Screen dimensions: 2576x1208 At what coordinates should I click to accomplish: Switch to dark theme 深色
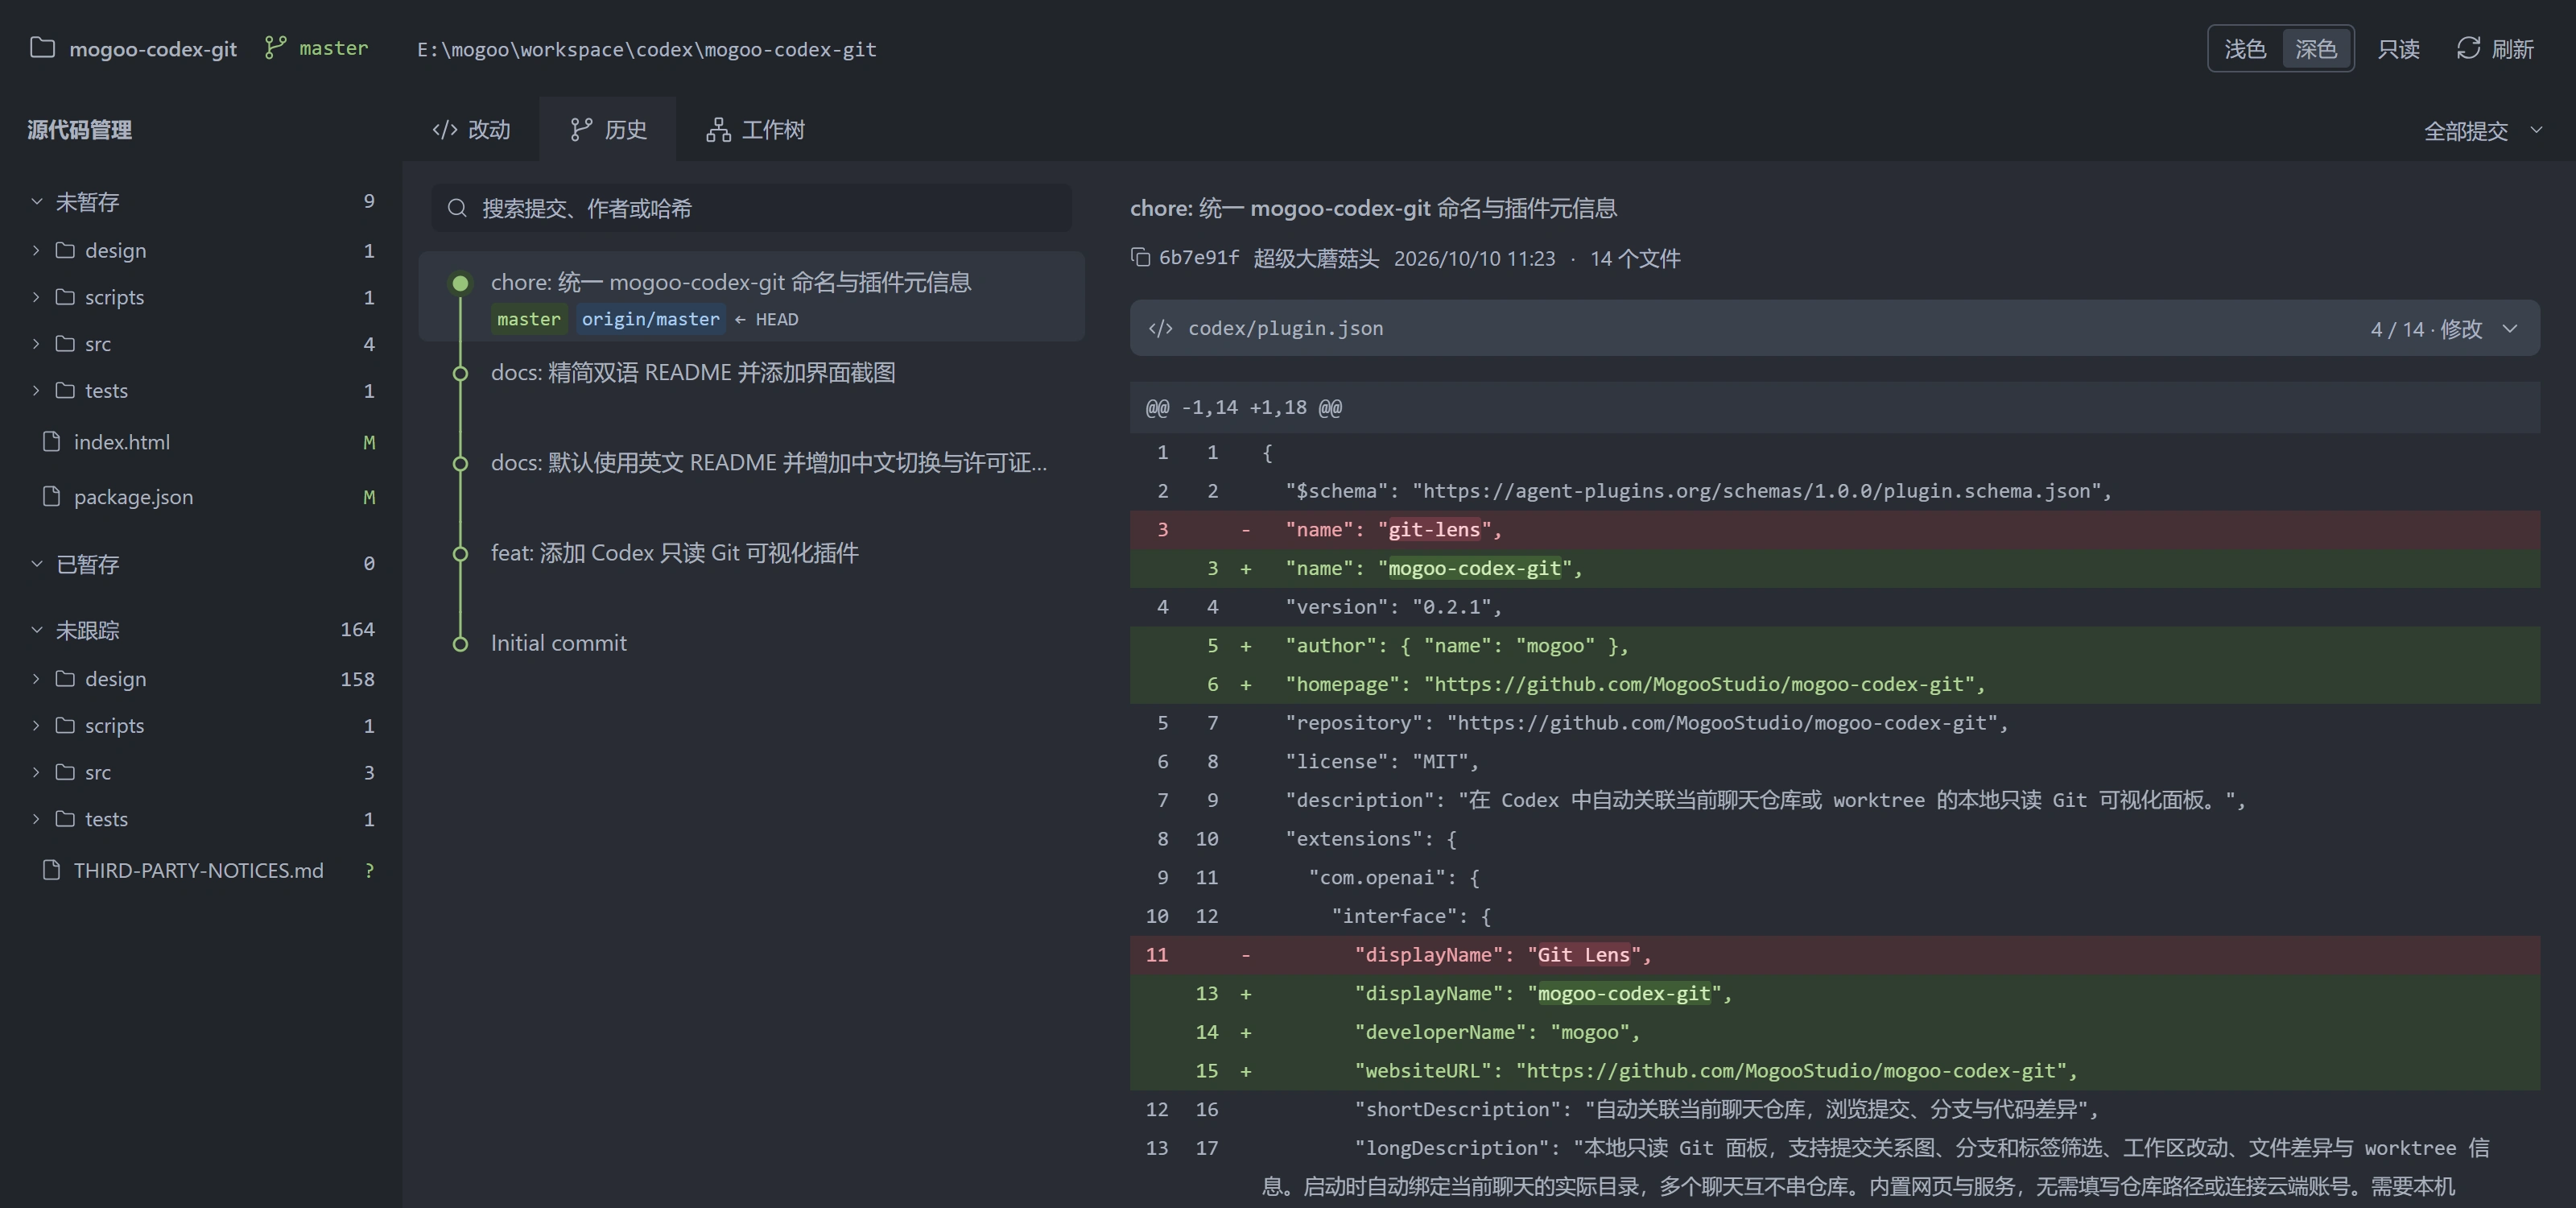tap(2316, 49)
